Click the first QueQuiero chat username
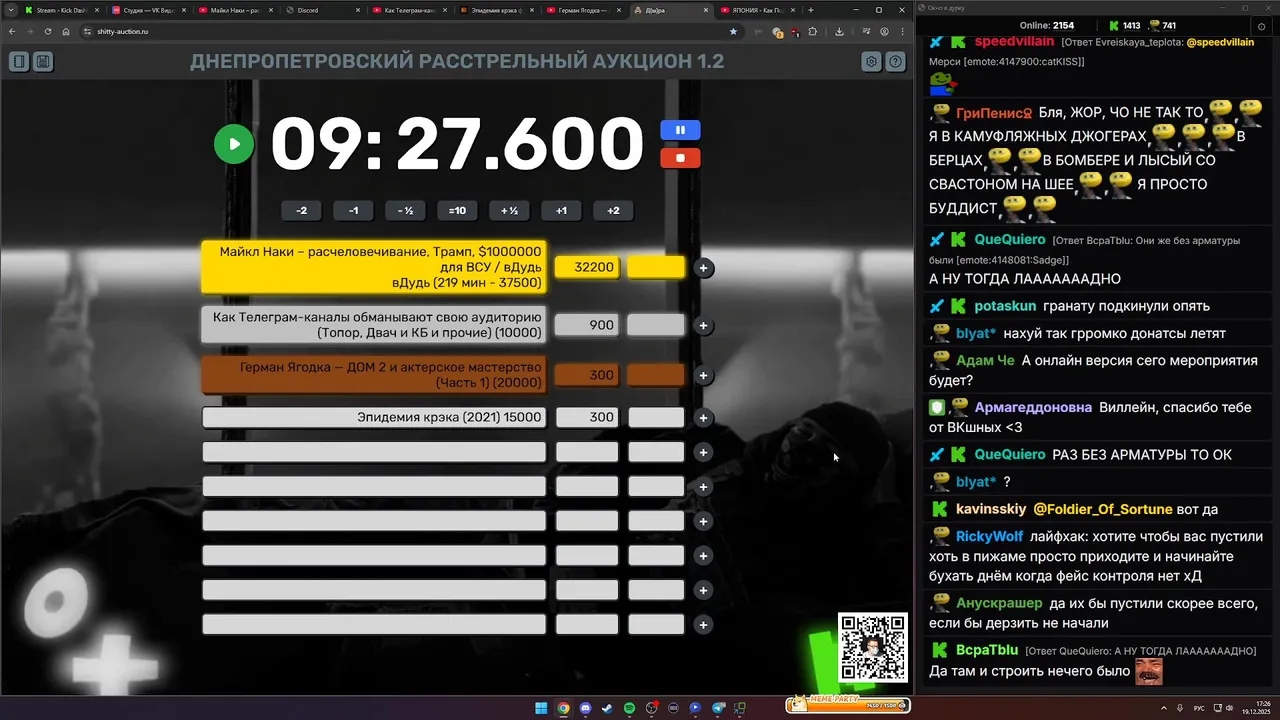This screenshot has height=720, width=1280. tap(1010, 240)
